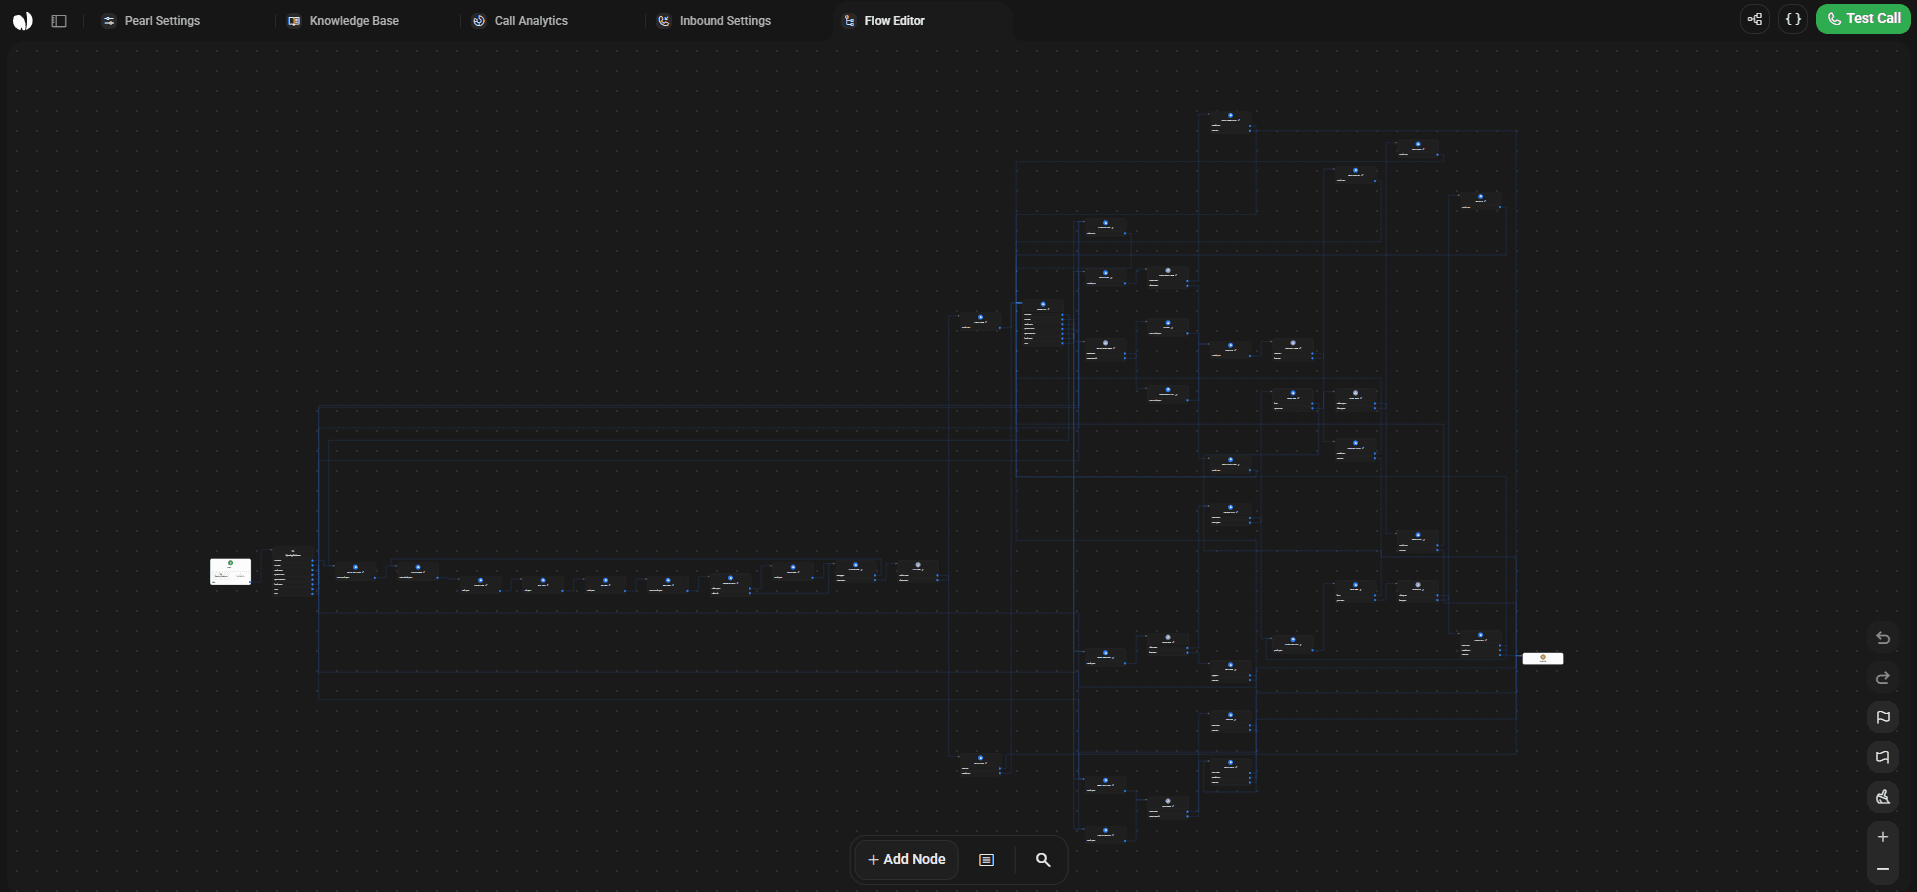Start a Test Call
This screenshot has height=892, width=1917.
tap(1863, 19)
